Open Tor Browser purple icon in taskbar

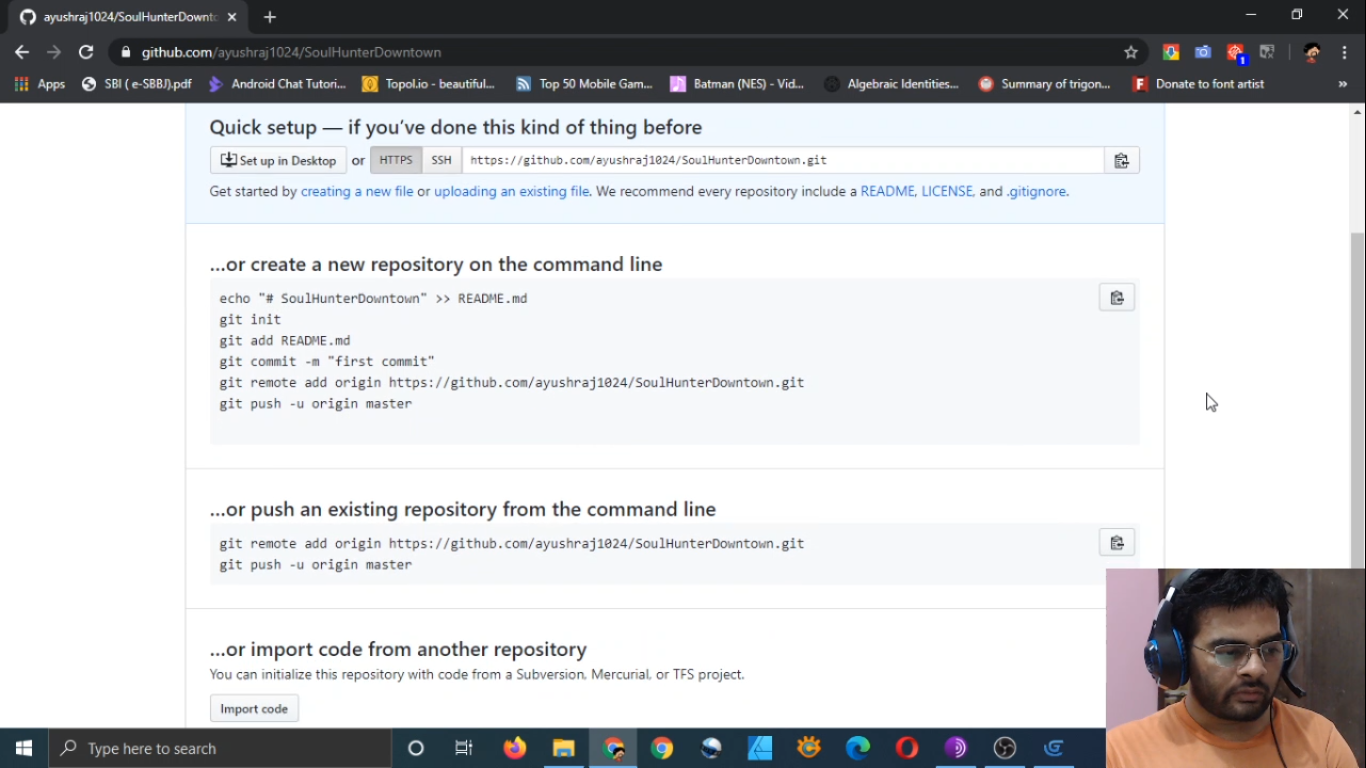coord(956,748)
